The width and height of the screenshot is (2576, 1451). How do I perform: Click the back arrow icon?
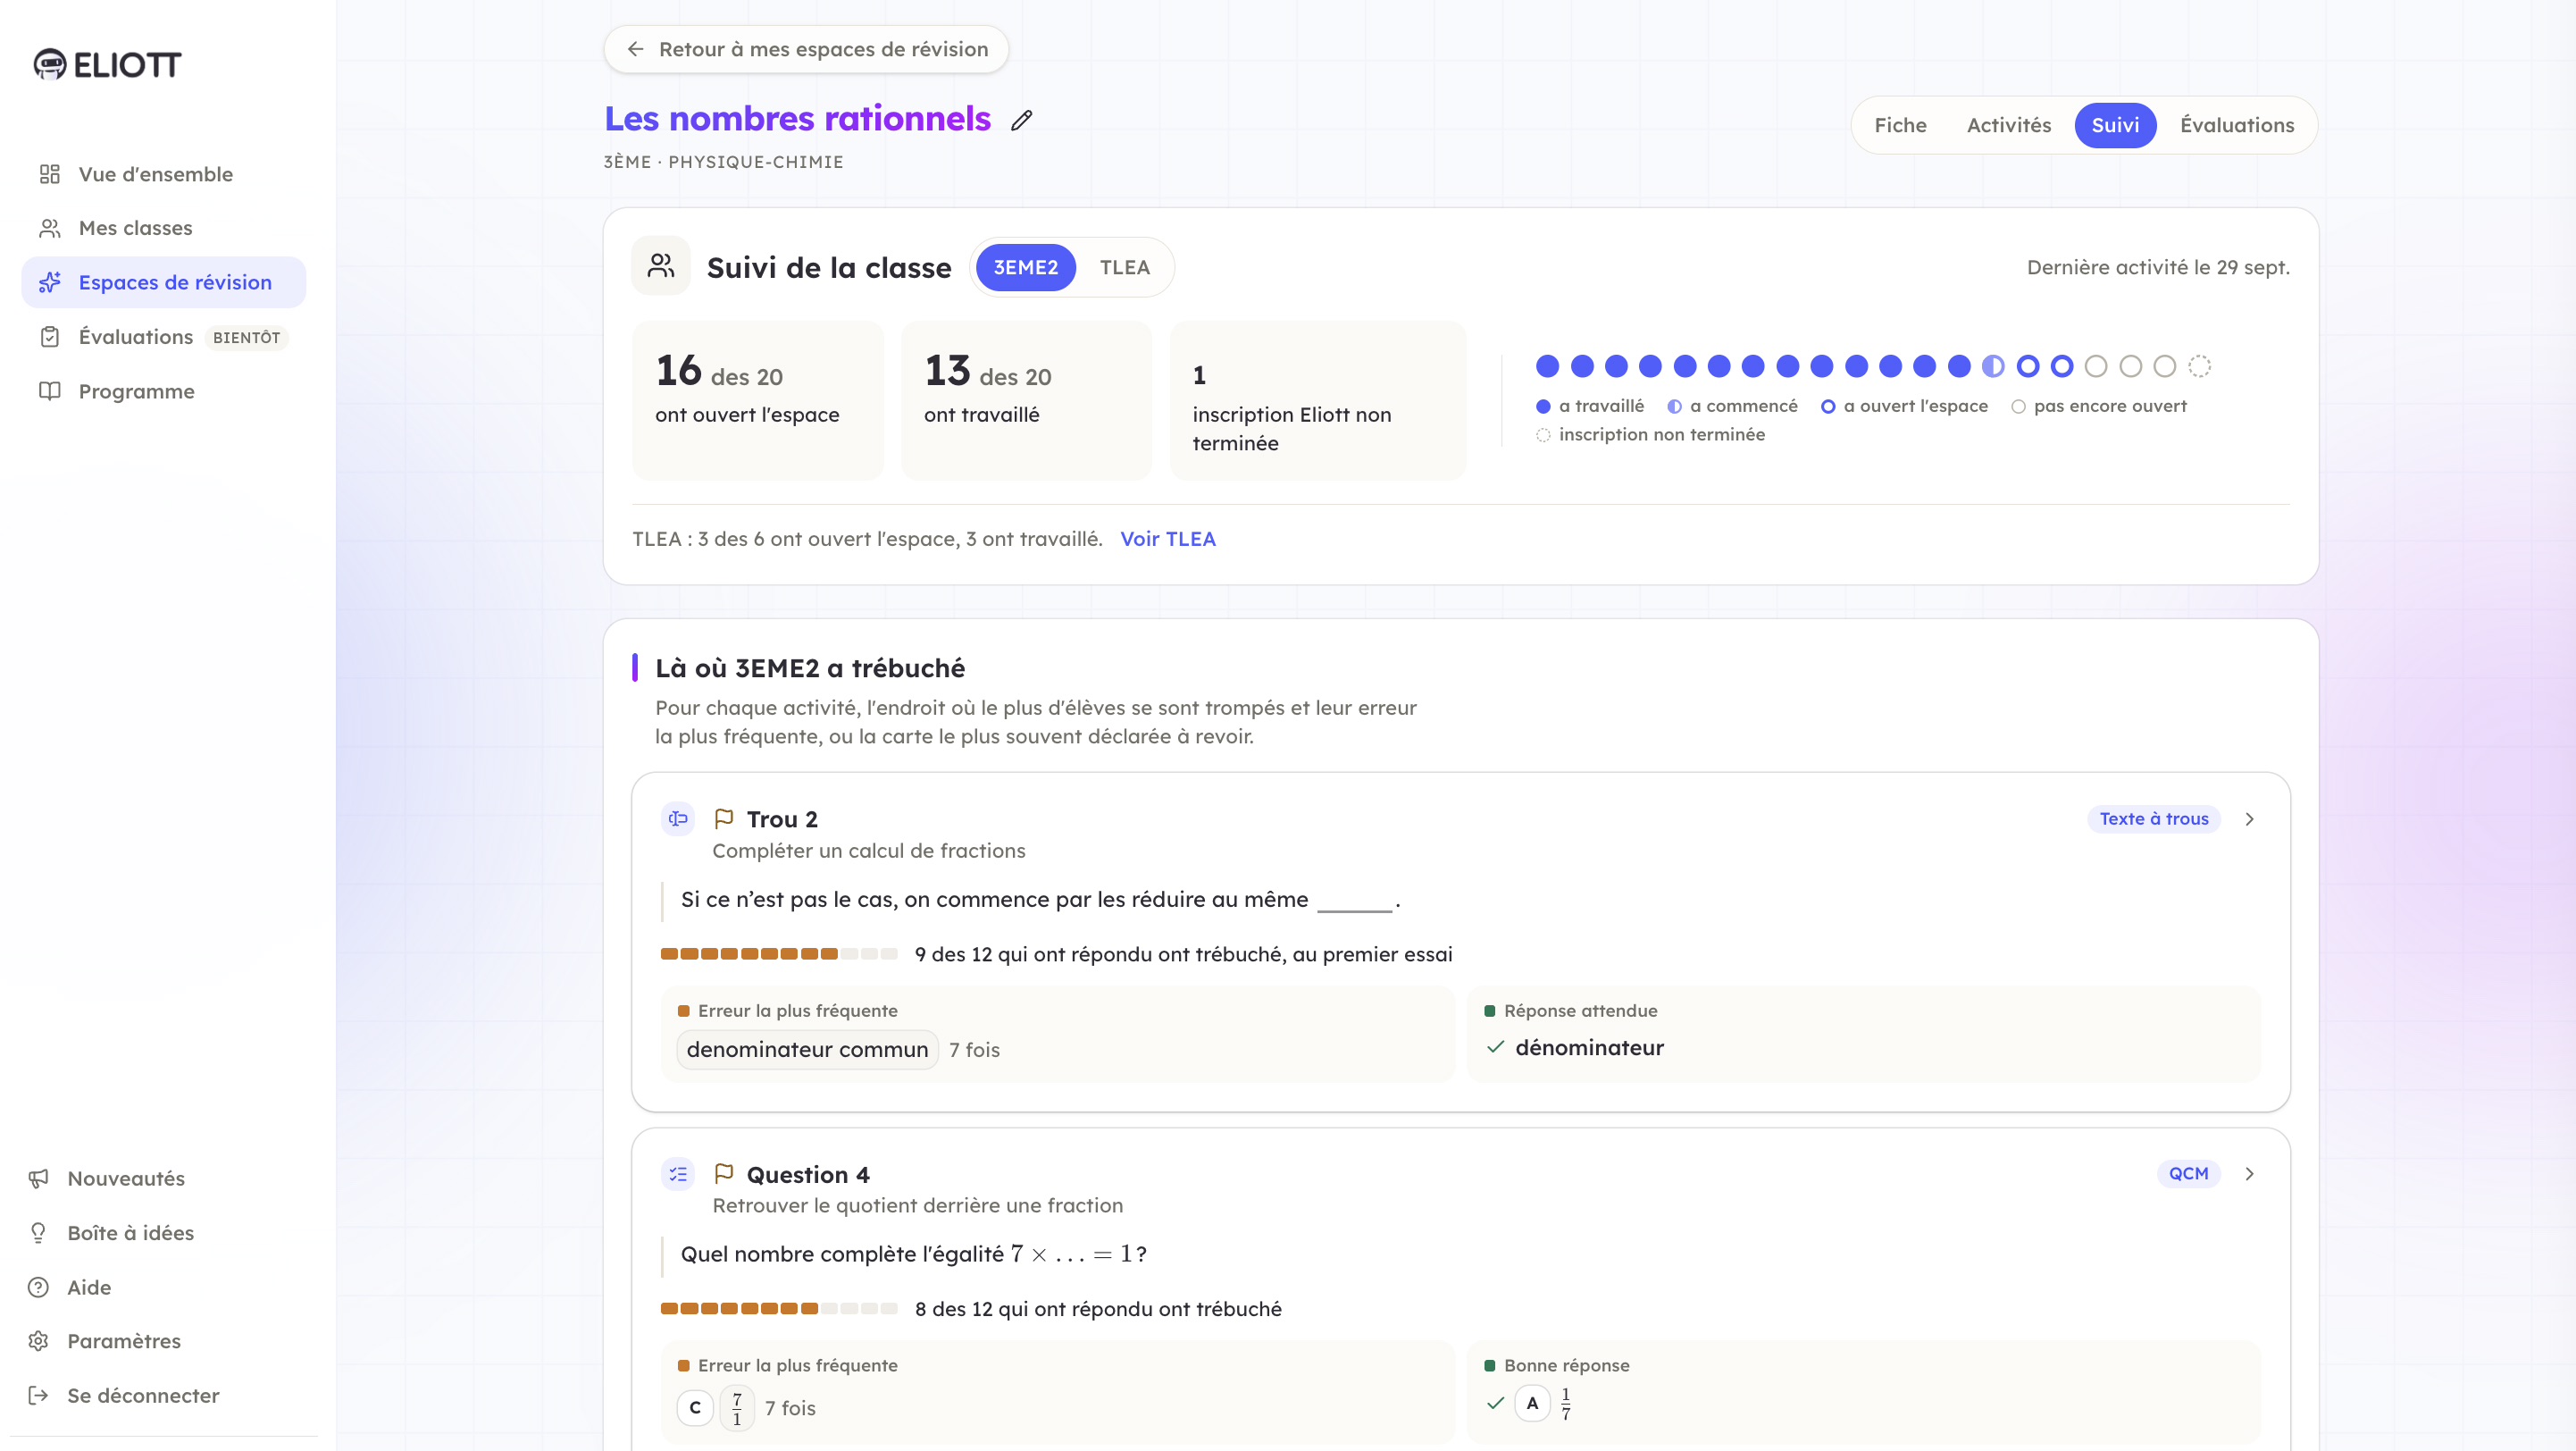(x=635, y=49)
